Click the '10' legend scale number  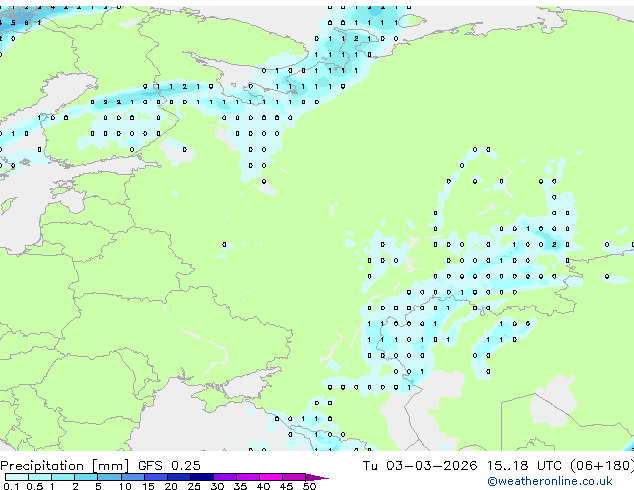[125, 486]
